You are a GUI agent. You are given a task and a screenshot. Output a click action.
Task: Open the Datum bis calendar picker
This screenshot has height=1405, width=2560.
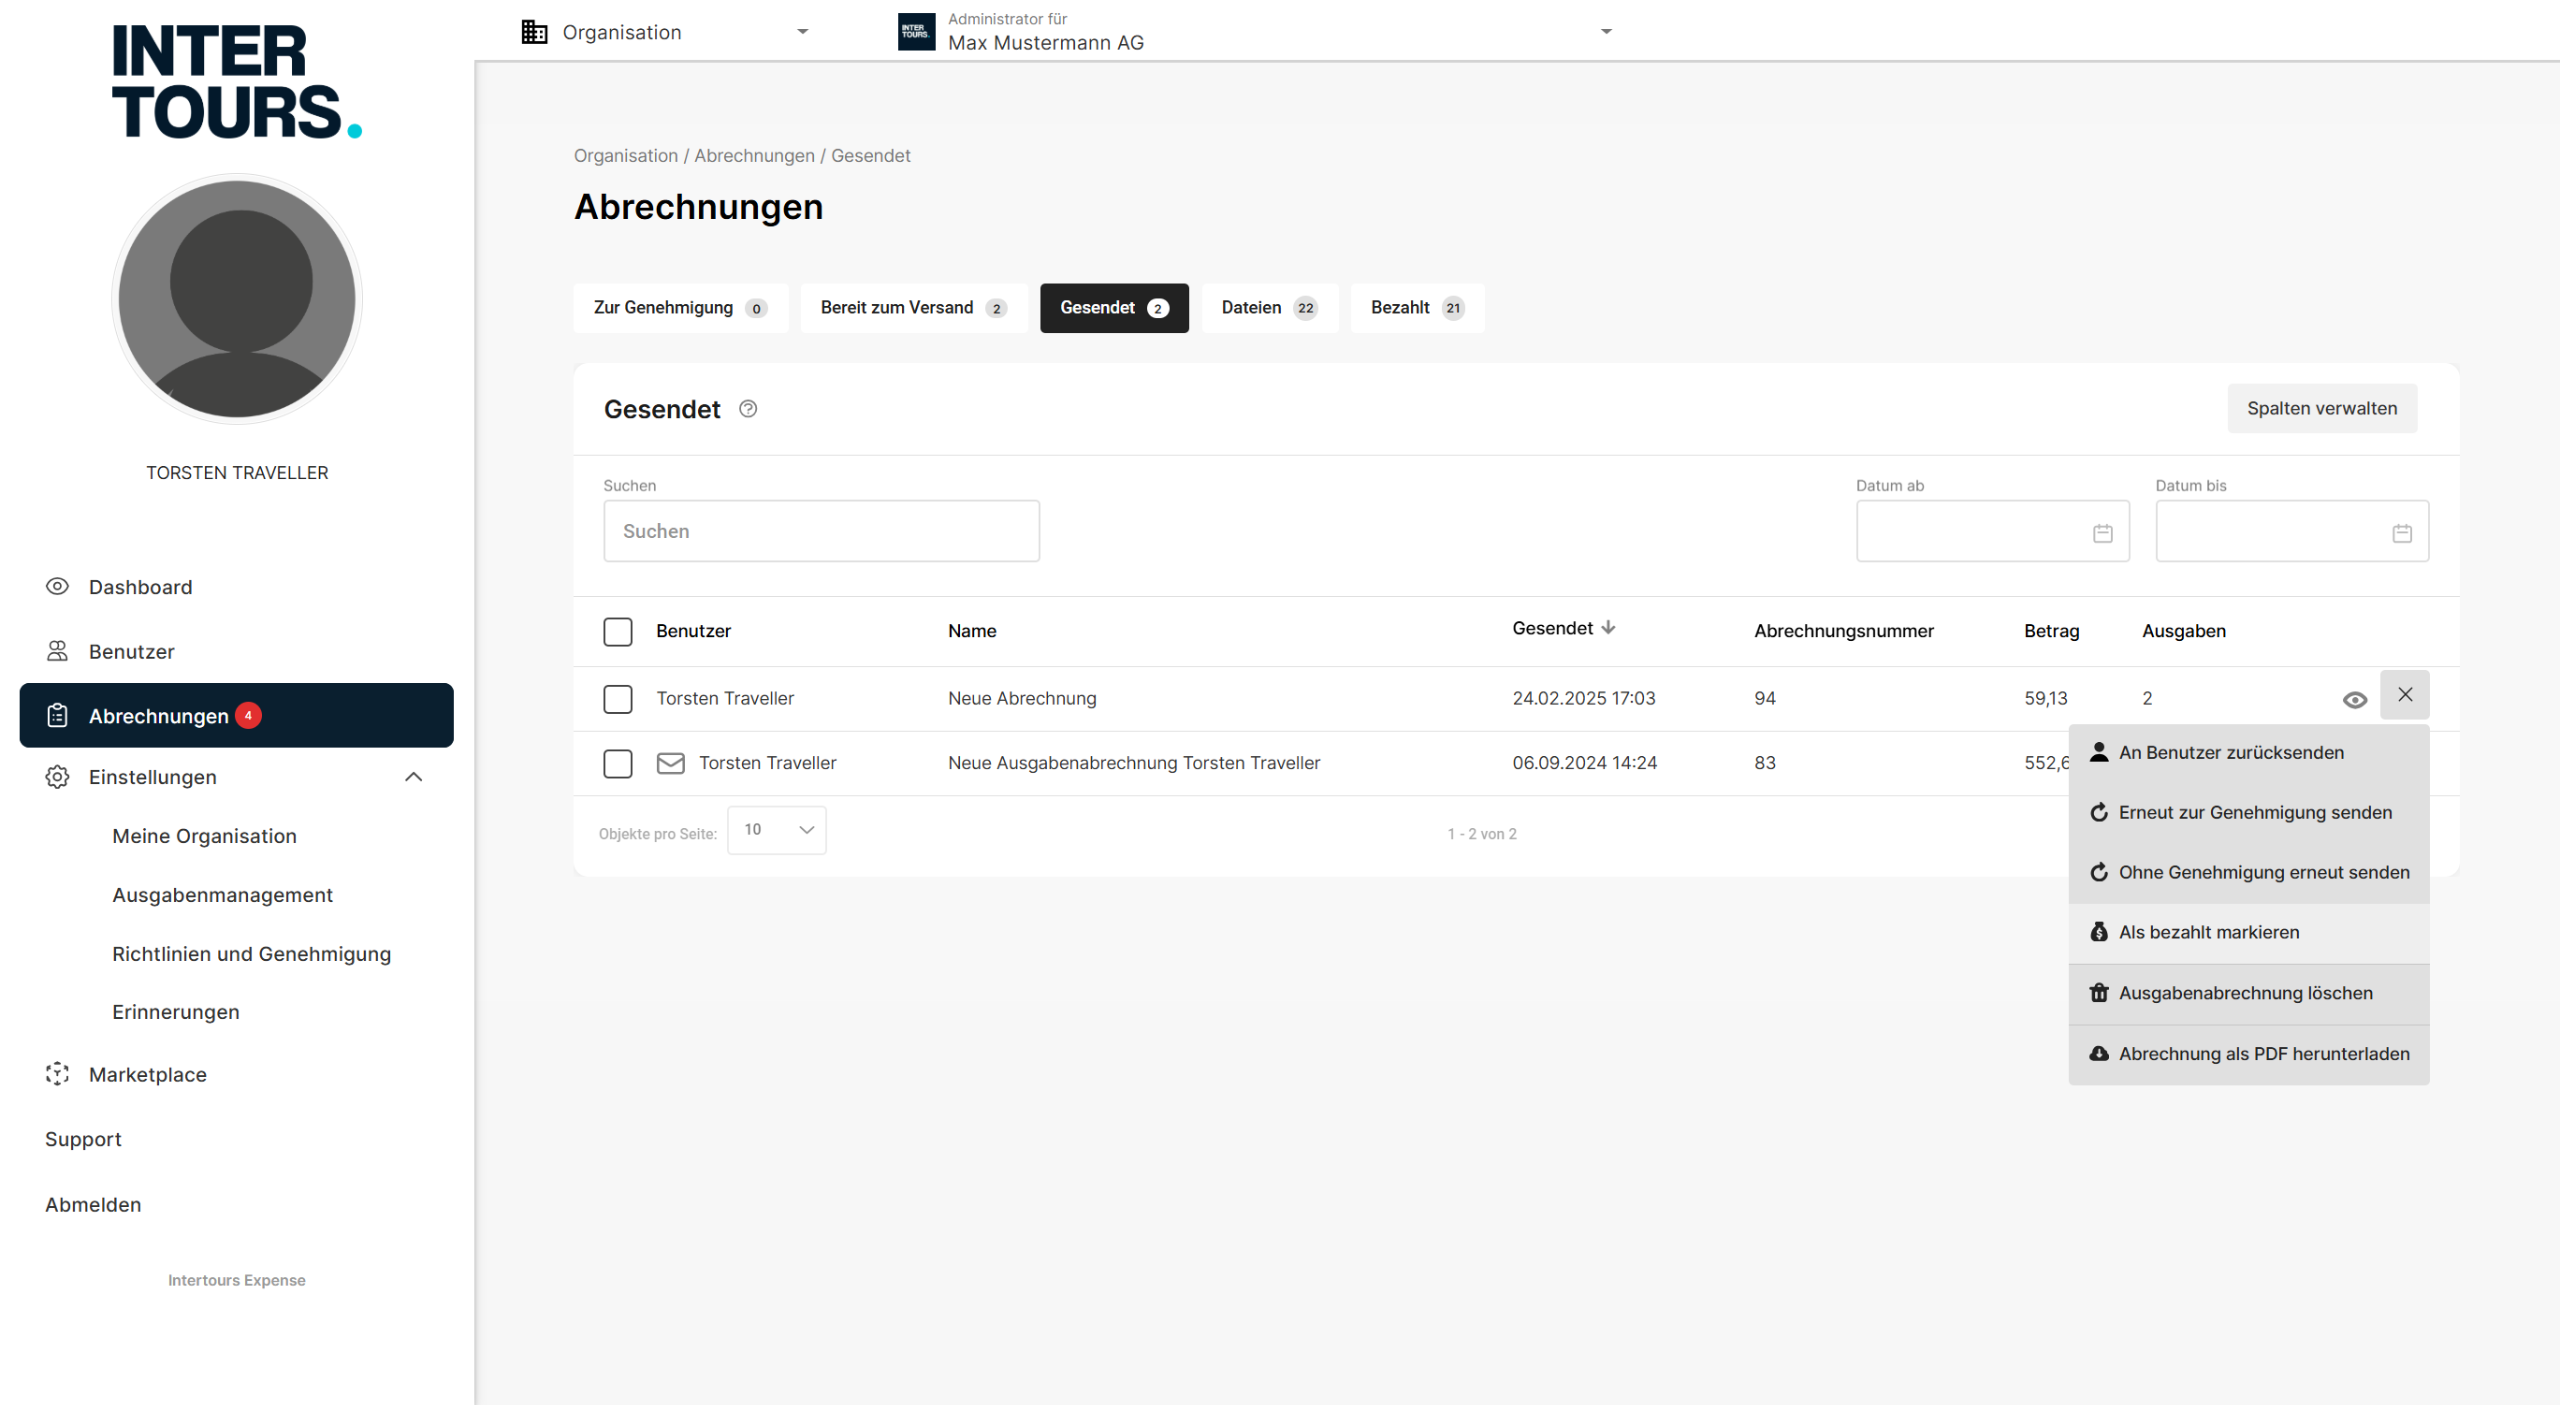(x=2401, y=533)
